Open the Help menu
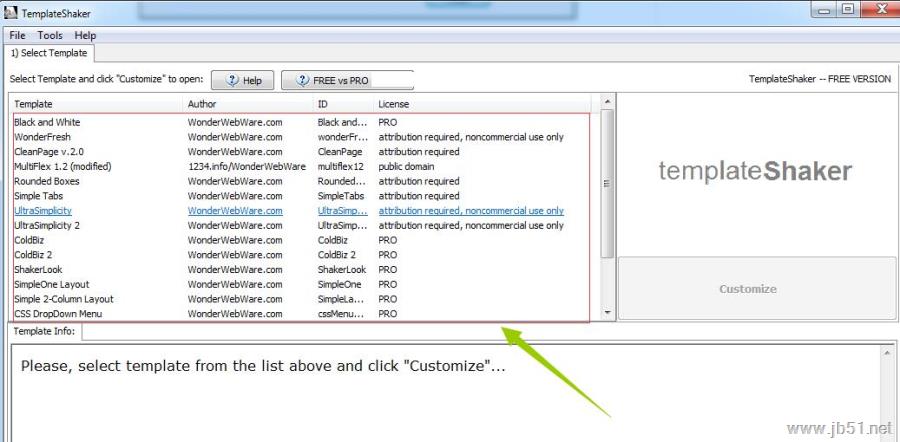Viewport: 900px width, 442px height. point(85,35)
